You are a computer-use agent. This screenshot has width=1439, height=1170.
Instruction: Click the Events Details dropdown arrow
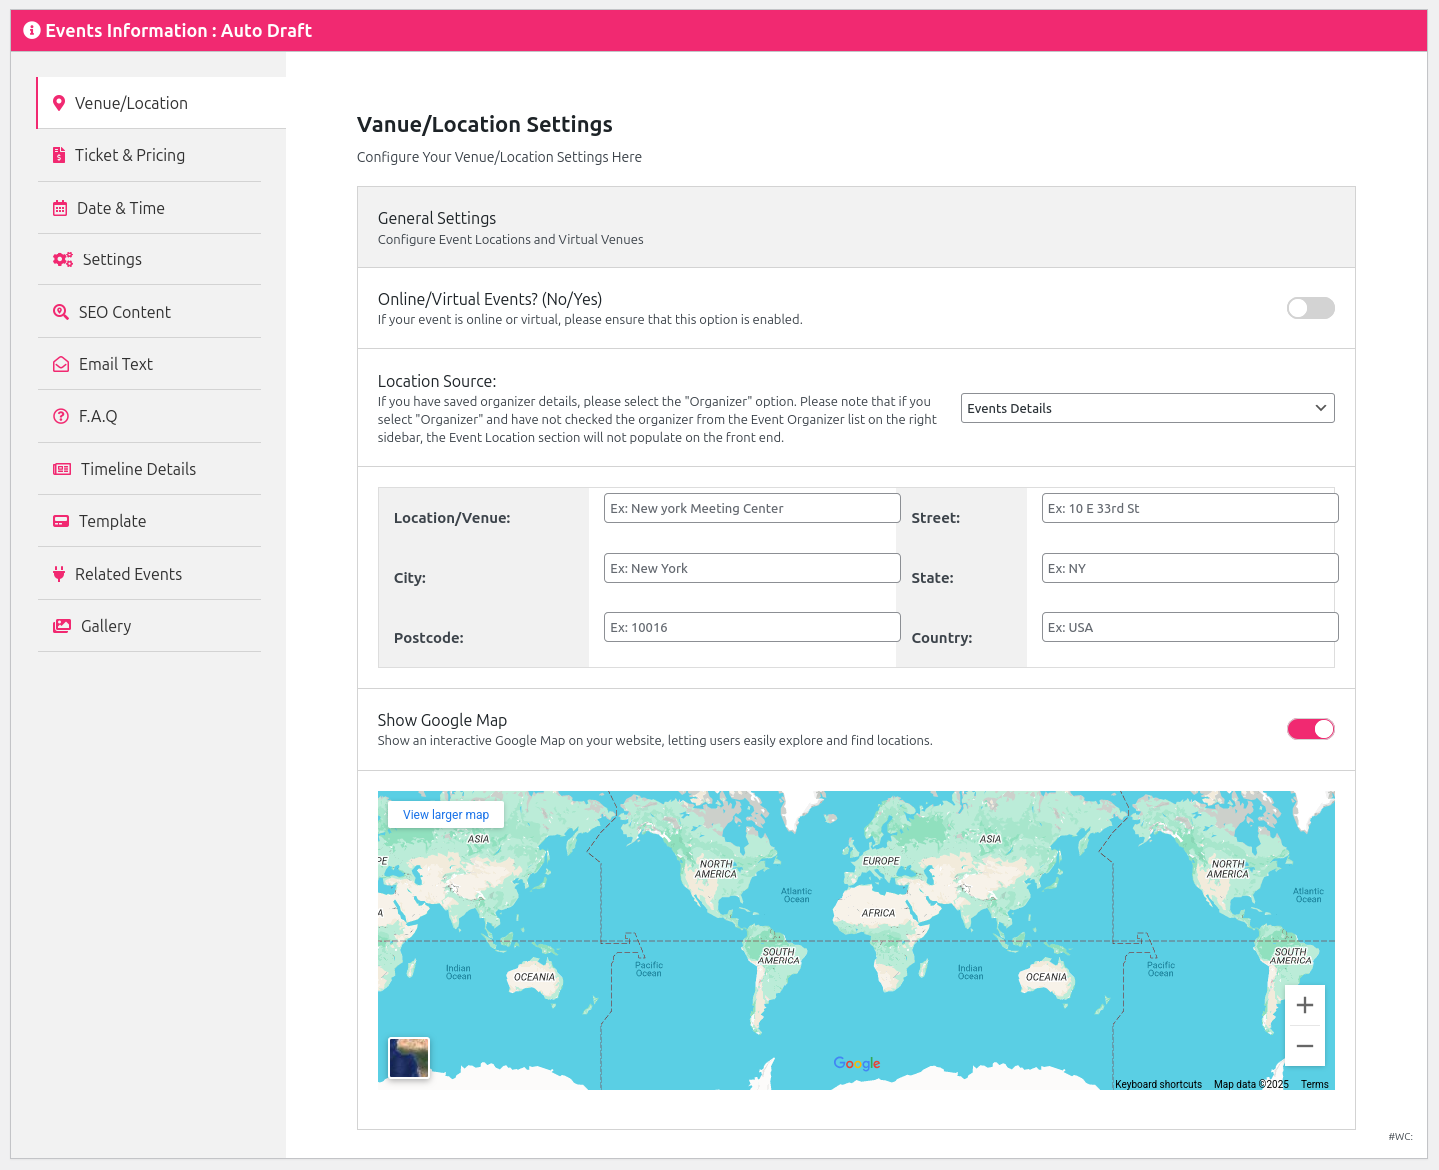1320,408
